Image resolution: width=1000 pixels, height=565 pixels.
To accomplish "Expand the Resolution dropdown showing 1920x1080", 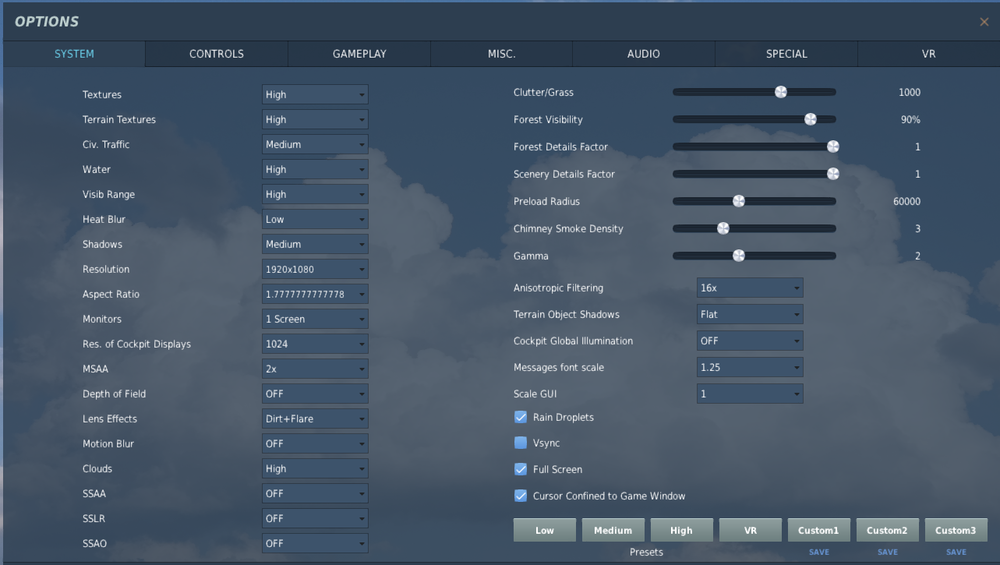I will (x=315, y=269).
